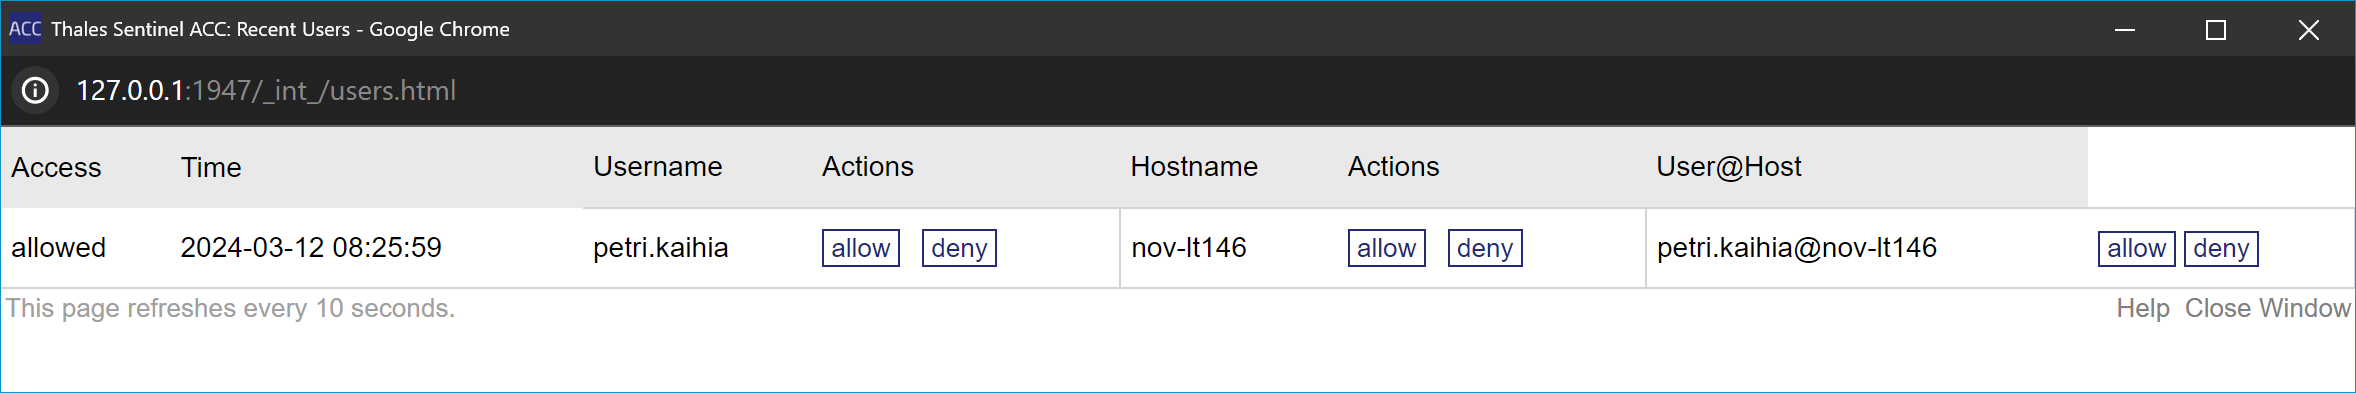
Task: Click the ACC favicon in title bar
Action: click(x=25, y=29)
